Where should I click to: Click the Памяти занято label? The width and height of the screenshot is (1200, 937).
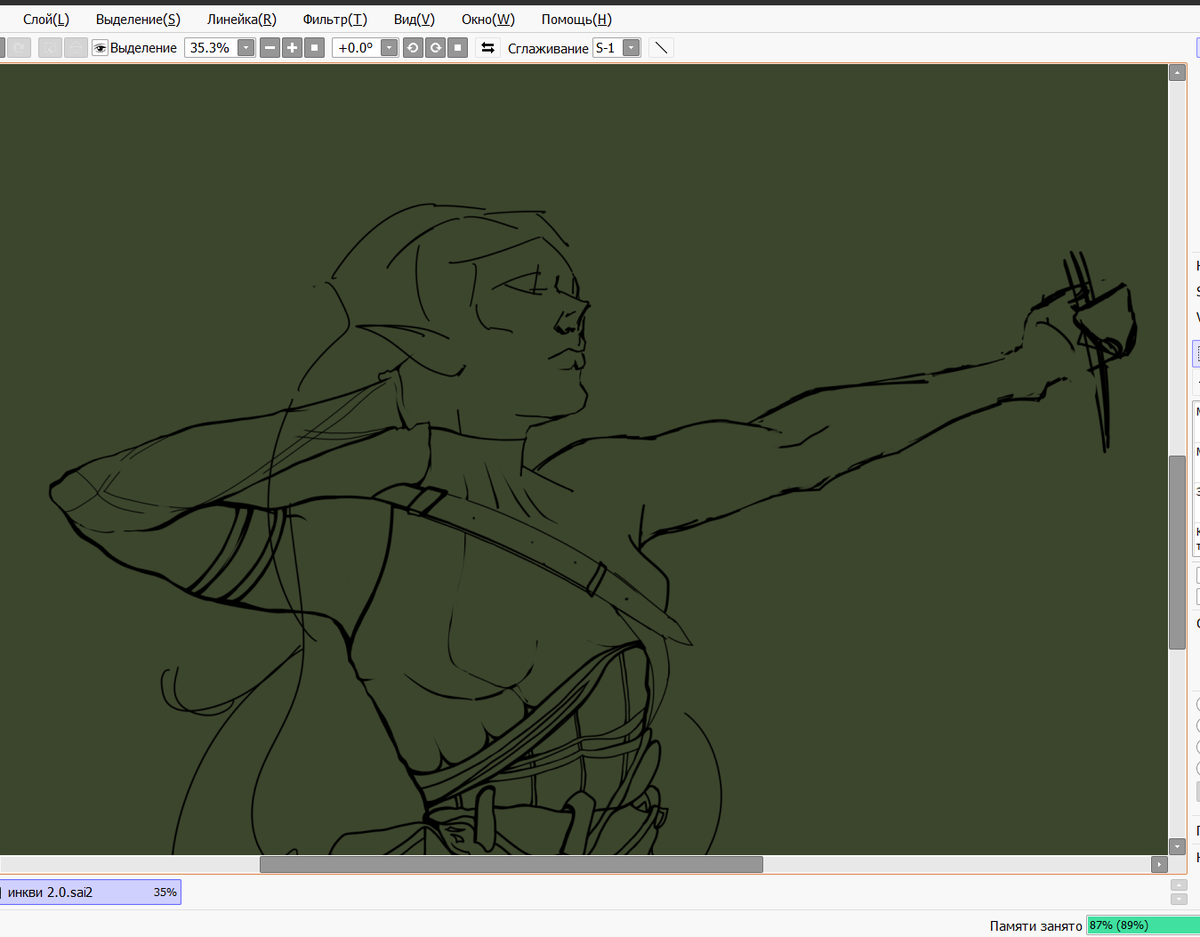coord(1035,926)
